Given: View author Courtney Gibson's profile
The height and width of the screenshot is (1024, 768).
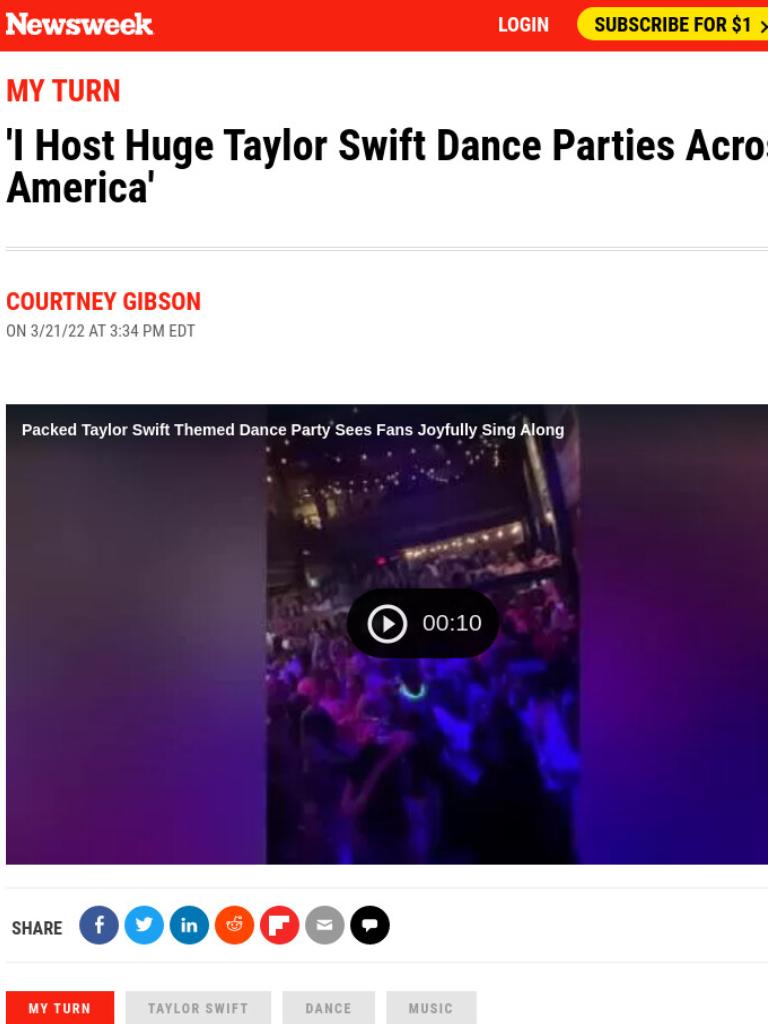Looking at the screenshot, I should click(x=103, y=301).
